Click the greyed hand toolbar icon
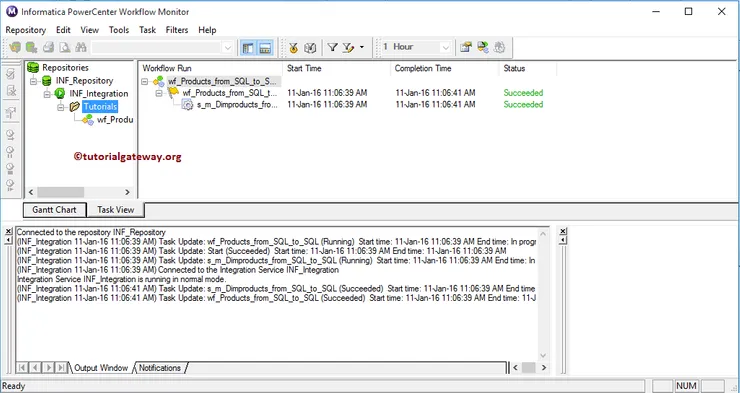The height and width of the screenshot is (393, 740). [499, 47]
